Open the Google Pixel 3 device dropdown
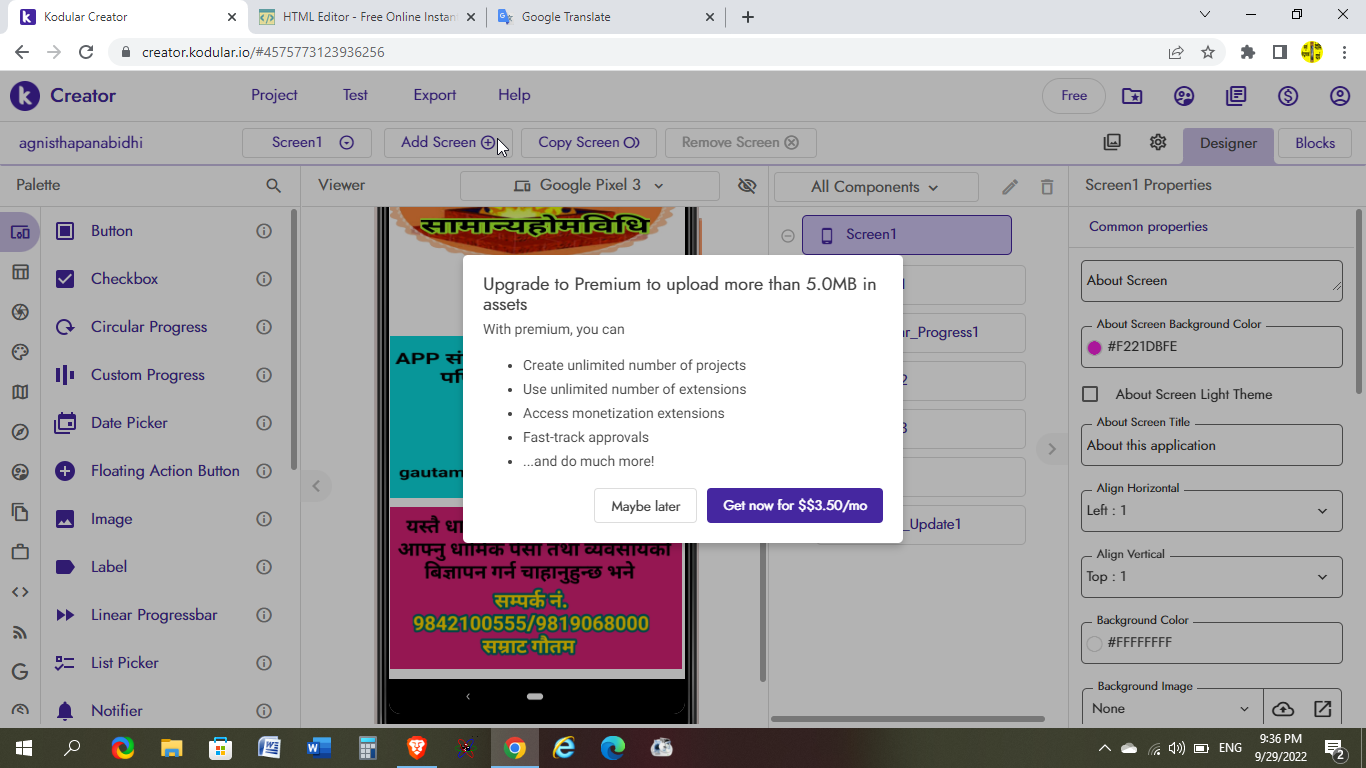Image resolution: width=1366 pixels, height=768 pixels. (589, 185)
